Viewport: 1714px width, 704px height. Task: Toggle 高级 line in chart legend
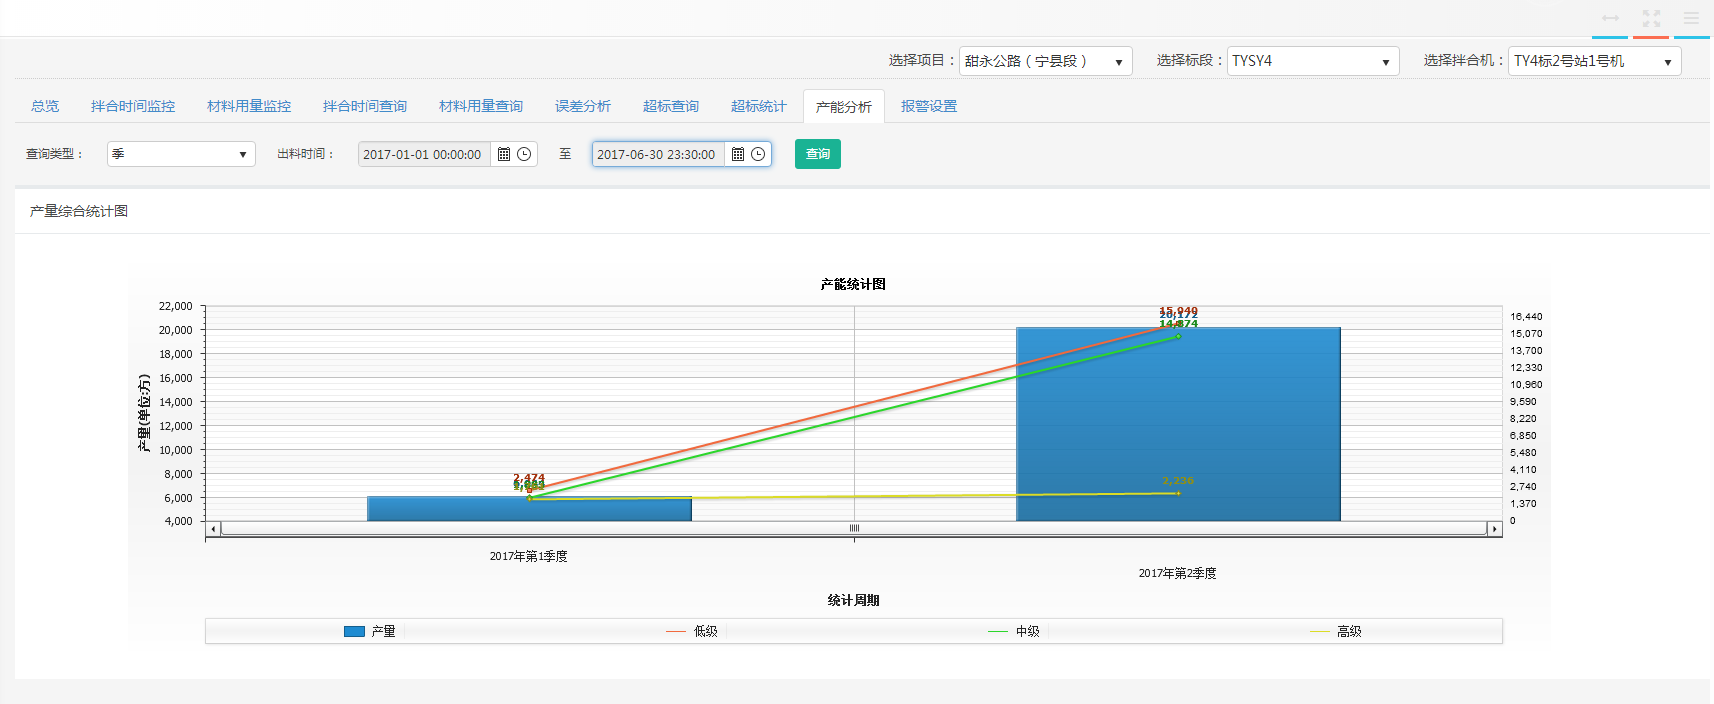tap(1336, 631)
